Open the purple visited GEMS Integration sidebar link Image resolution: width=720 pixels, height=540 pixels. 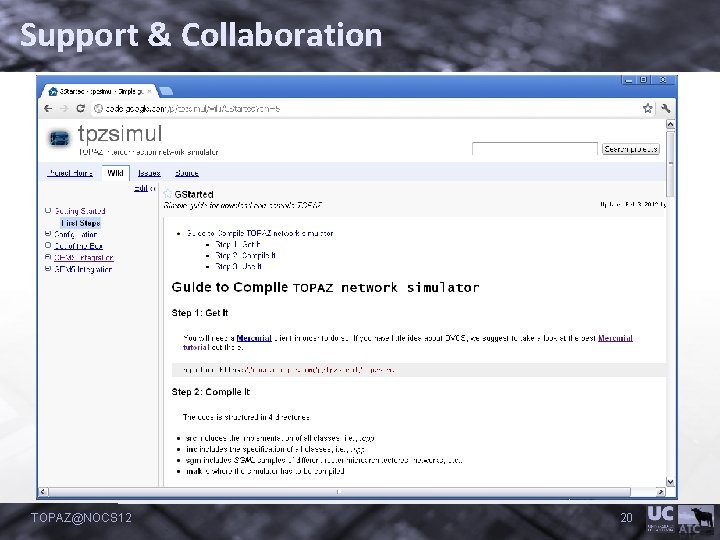tap(84, 258)
